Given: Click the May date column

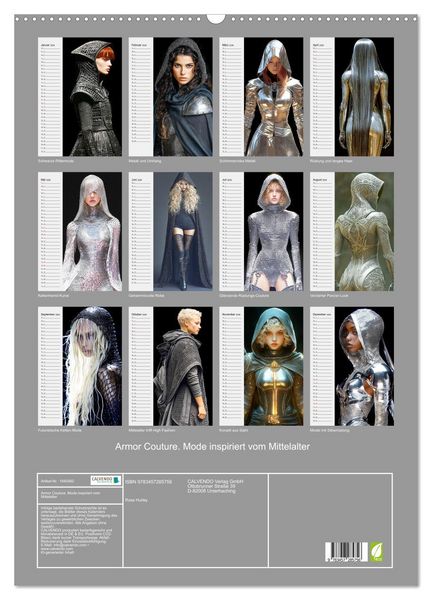Looking at the screenshot, I should click(50, 232).
